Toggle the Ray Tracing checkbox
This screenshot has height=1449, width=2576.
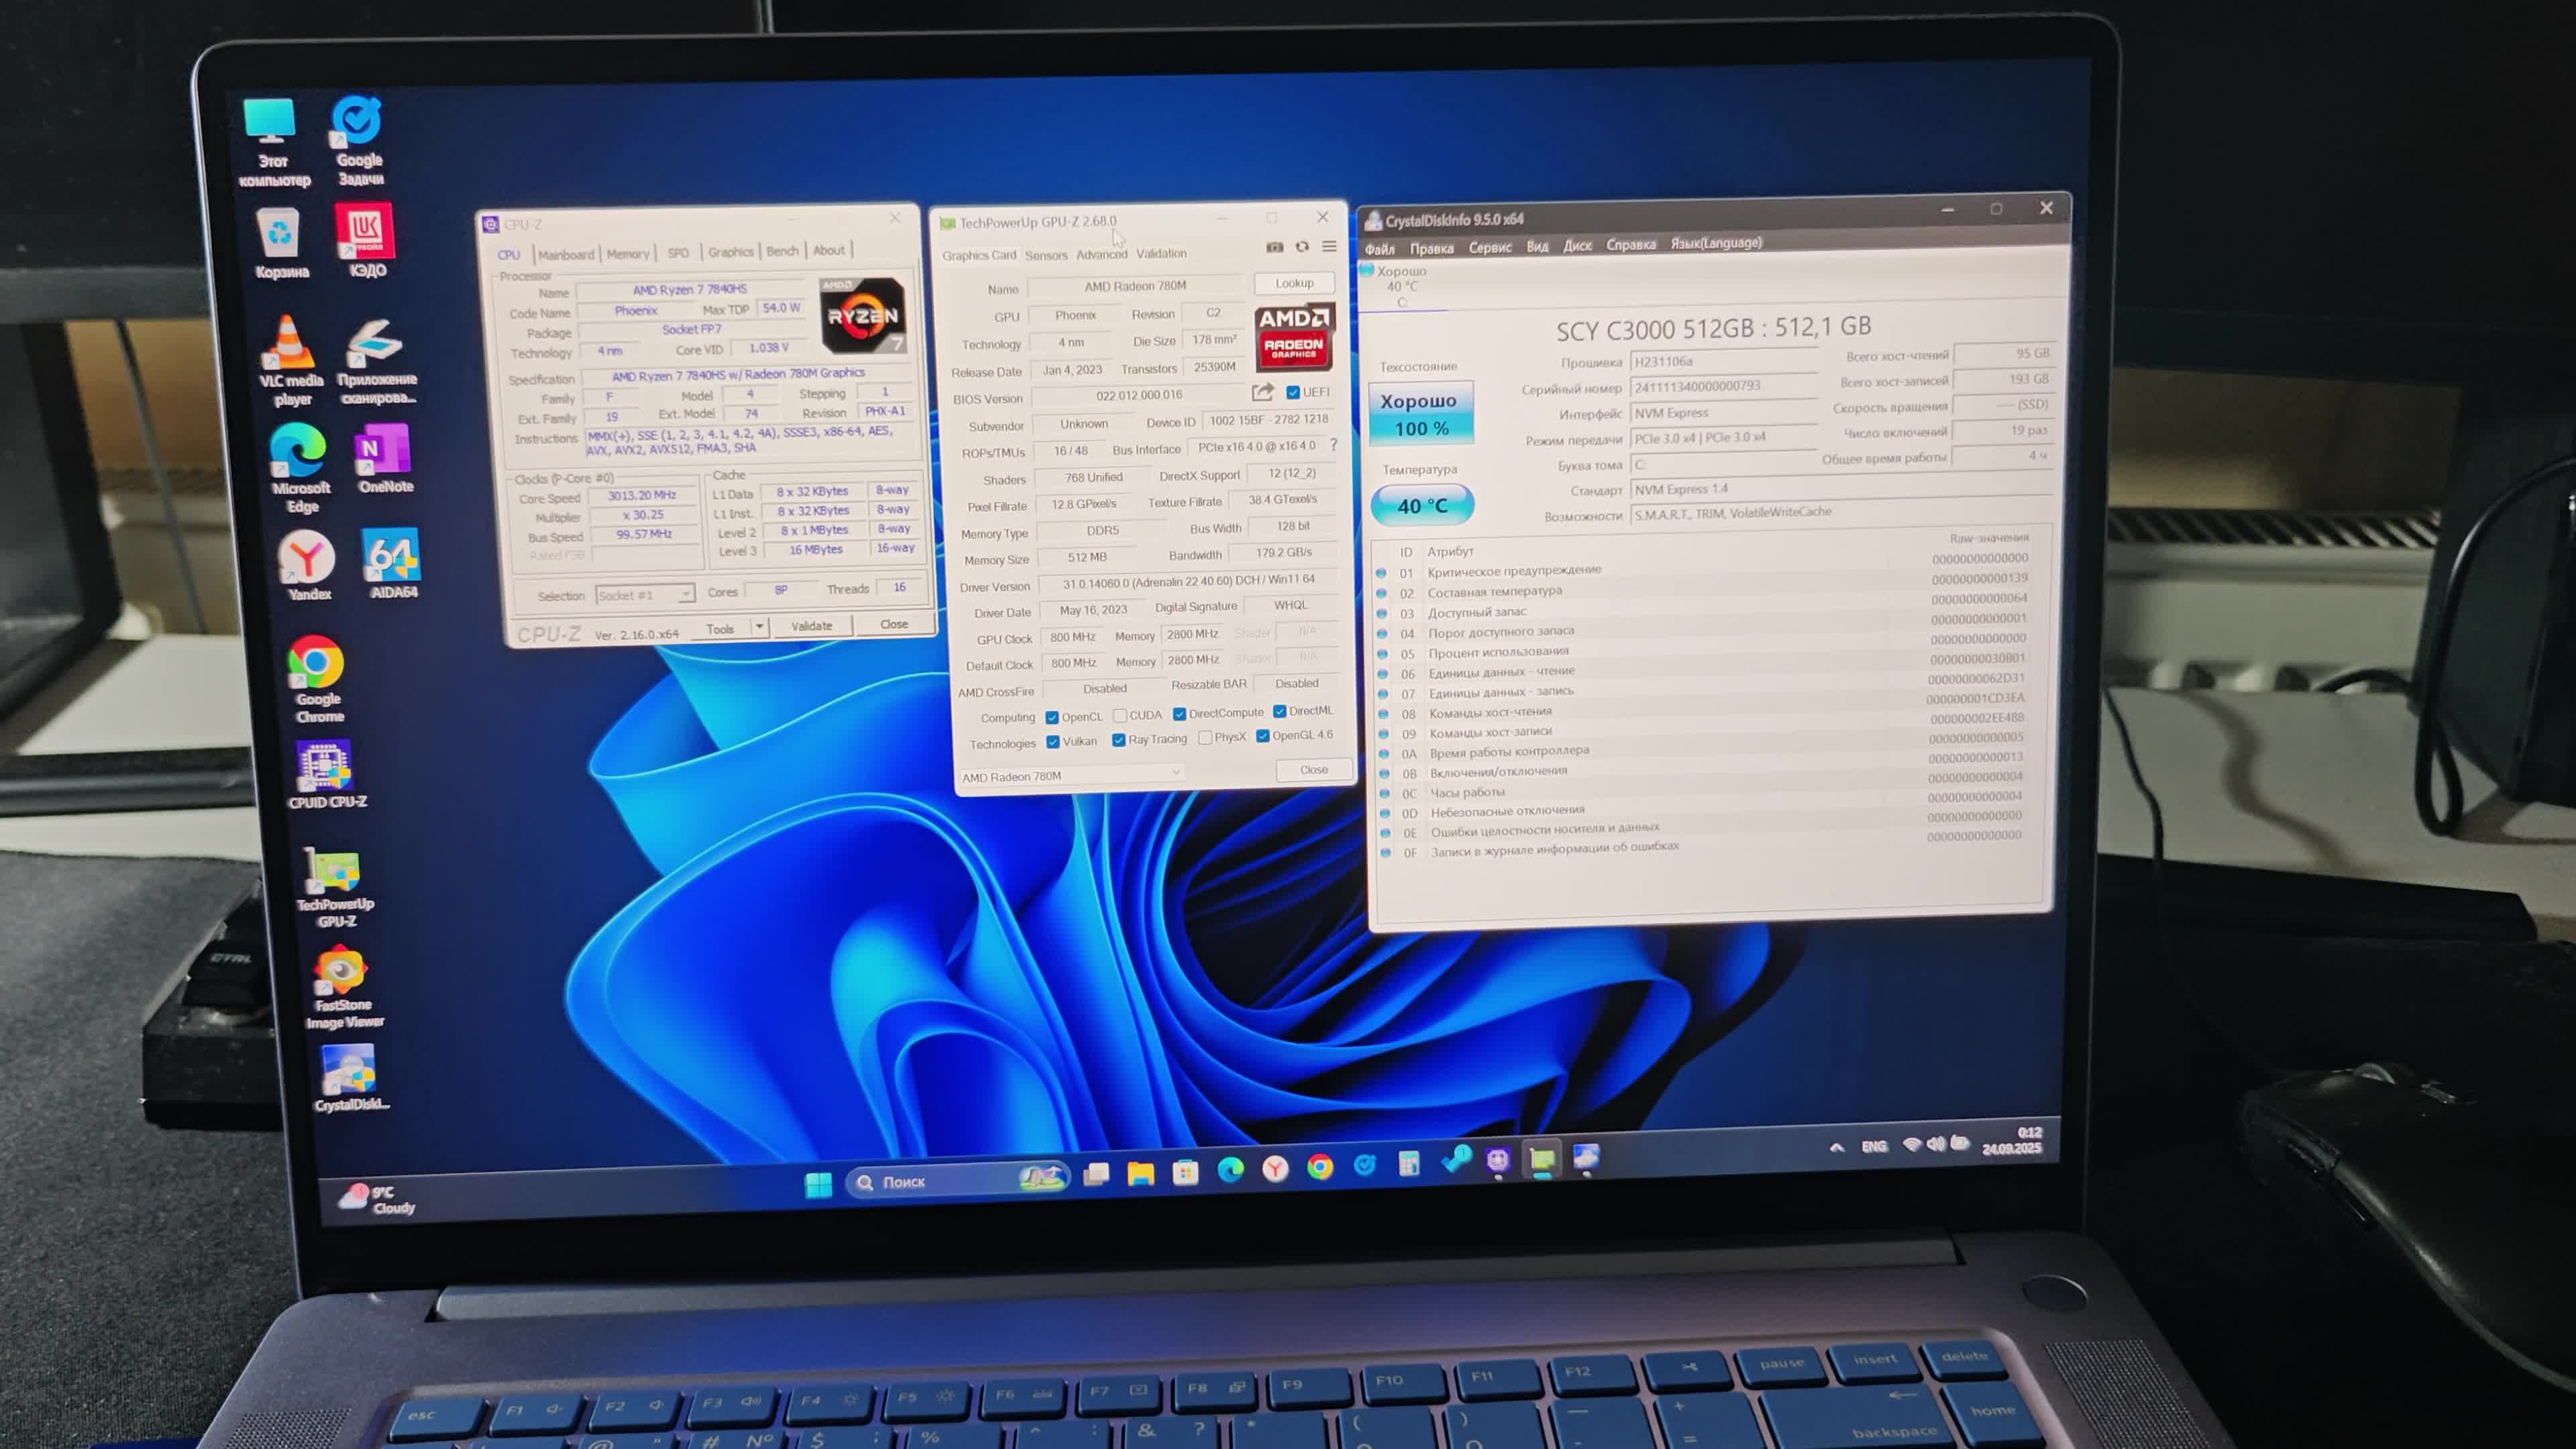(x=1118, y=740)
